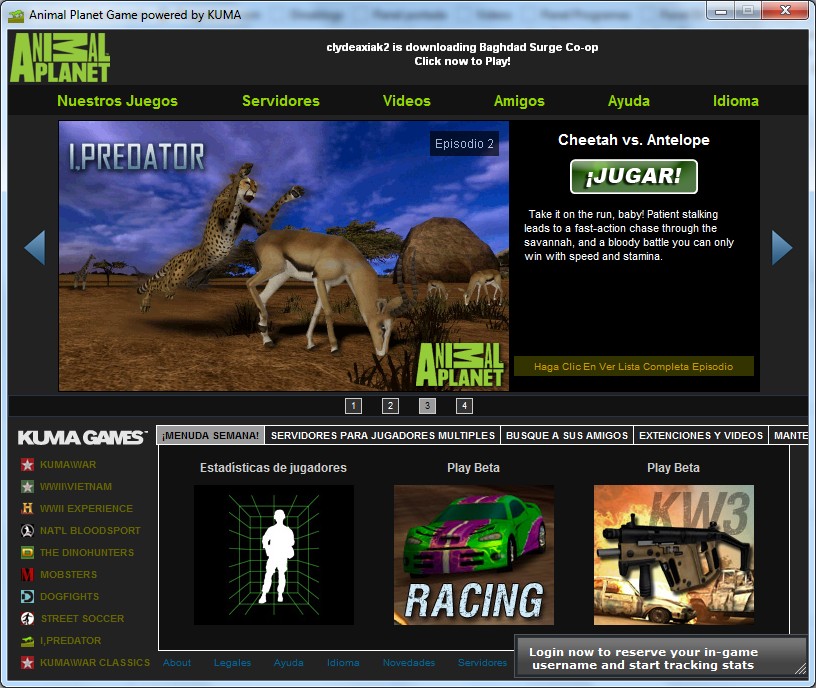Click the Estadísticas de jugadores heading
Image resolution: width=816 pixels, height=688 pixels.
tap(273, 467)
